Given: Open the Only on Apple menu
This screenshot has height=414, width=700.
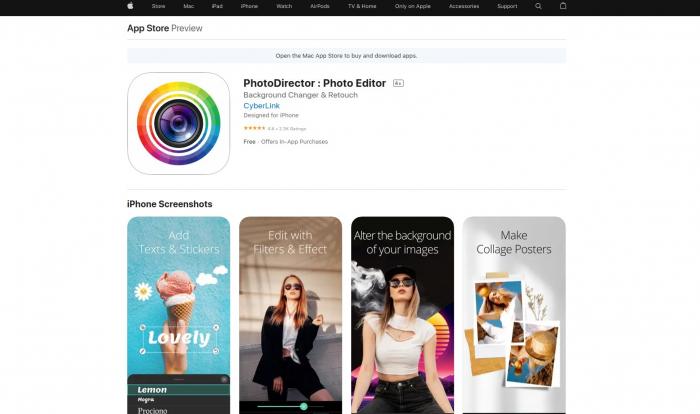Looking at the screenshot, I should [410, 6].
